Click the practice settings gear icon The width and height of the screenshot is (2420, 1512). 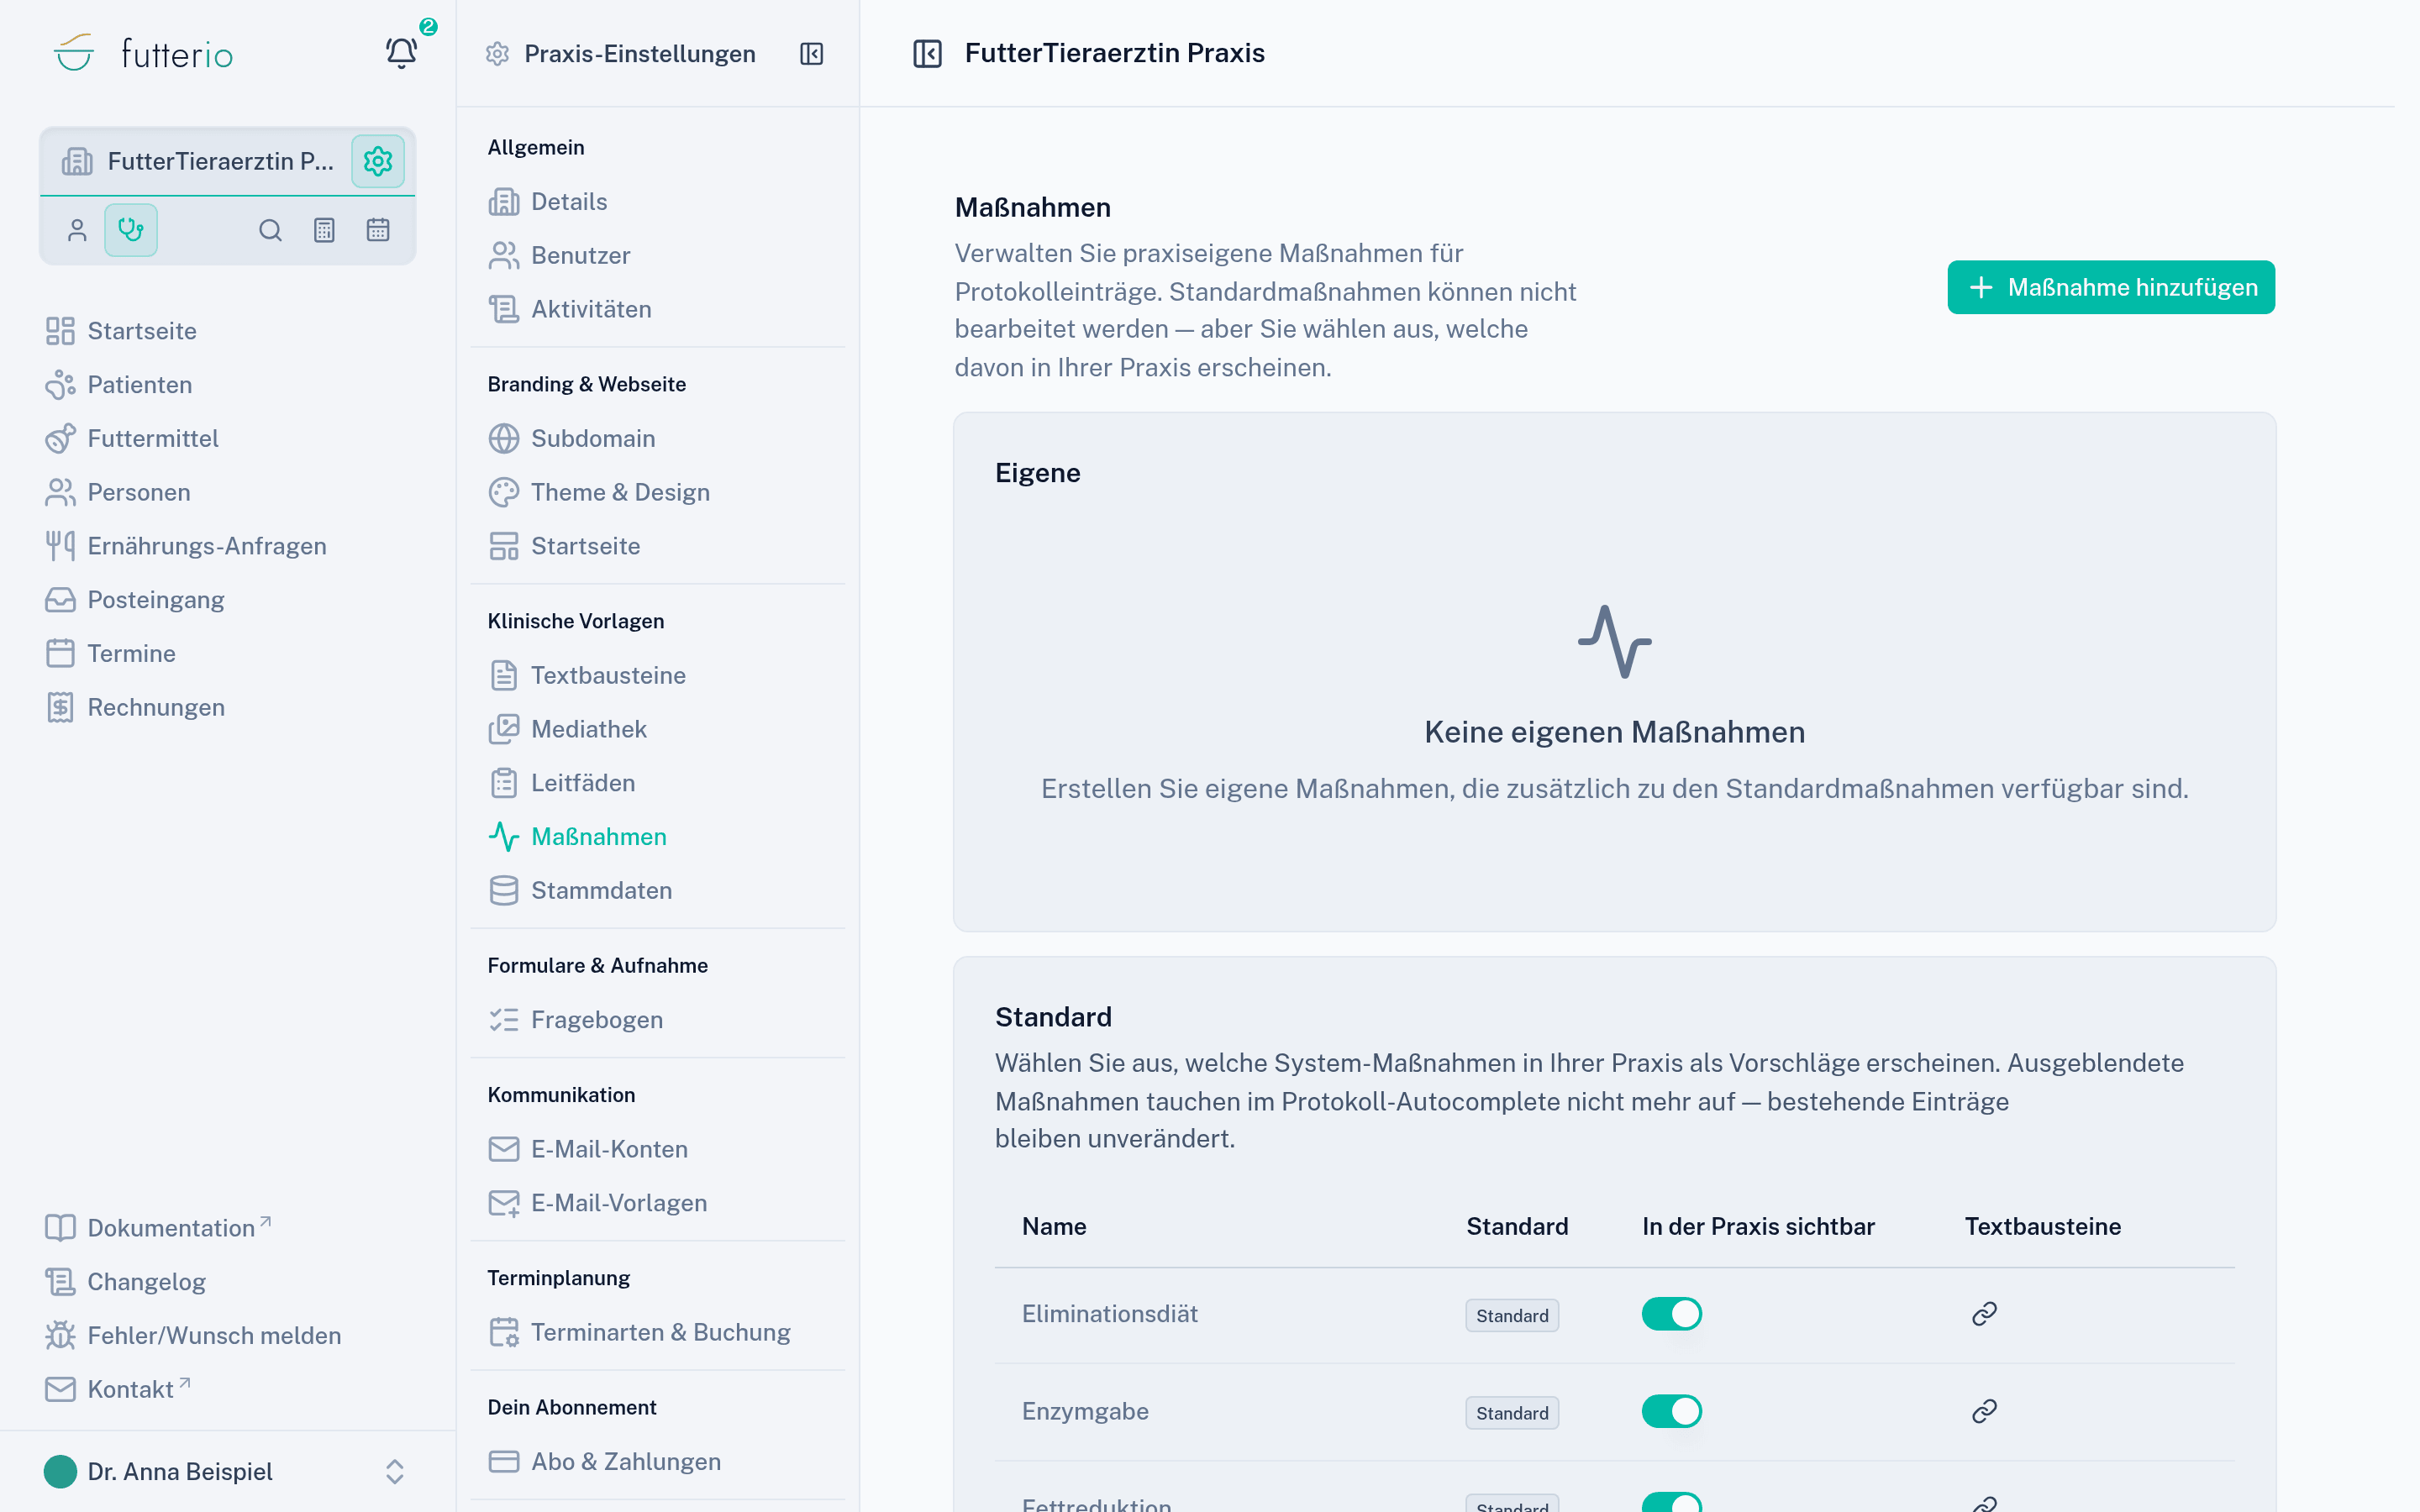(378, 161)
